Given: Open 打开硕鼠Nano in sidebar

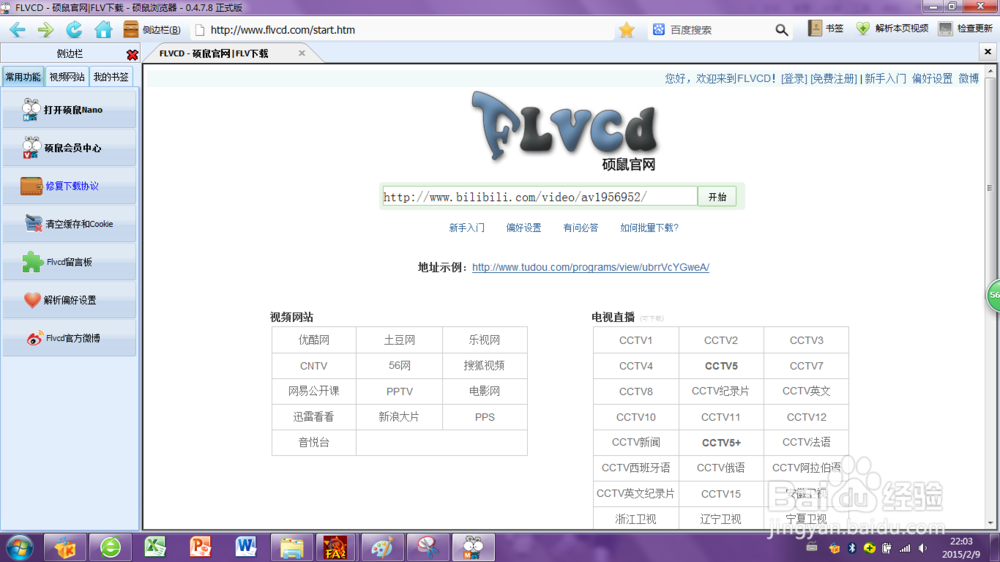Looking at the screenshot, I should point(70,110).
